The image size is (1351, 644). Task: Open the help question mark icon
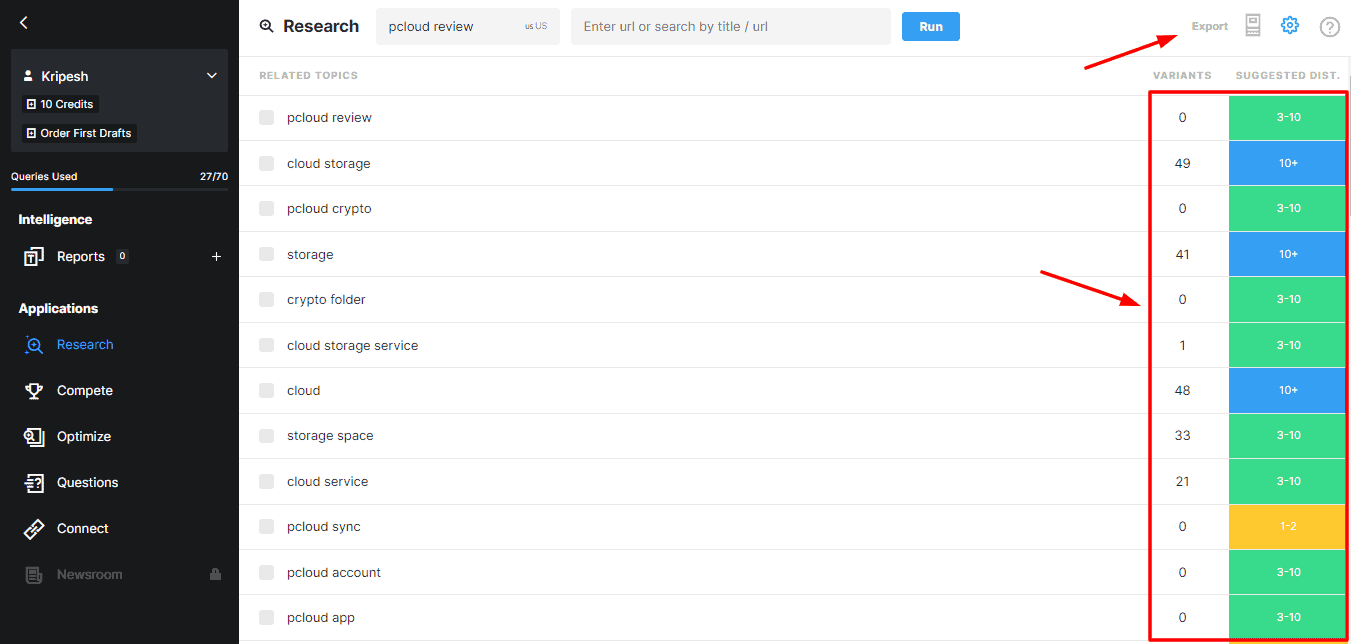click(1329, 27)
